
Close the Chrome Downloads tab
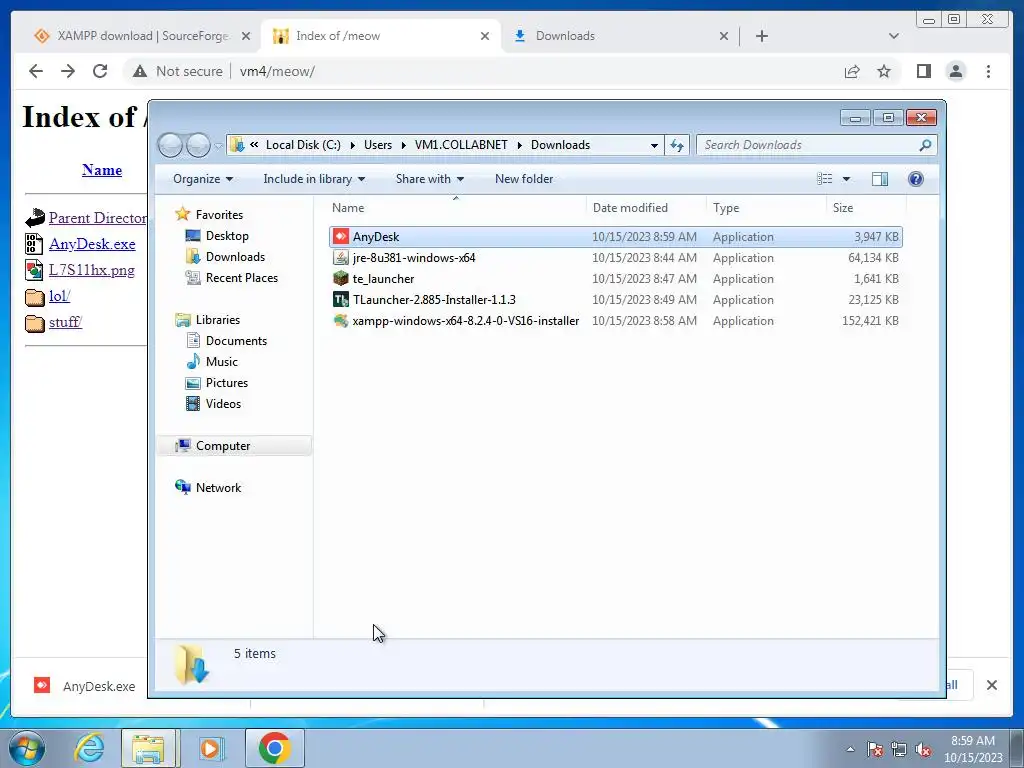(x=724, y=36)
